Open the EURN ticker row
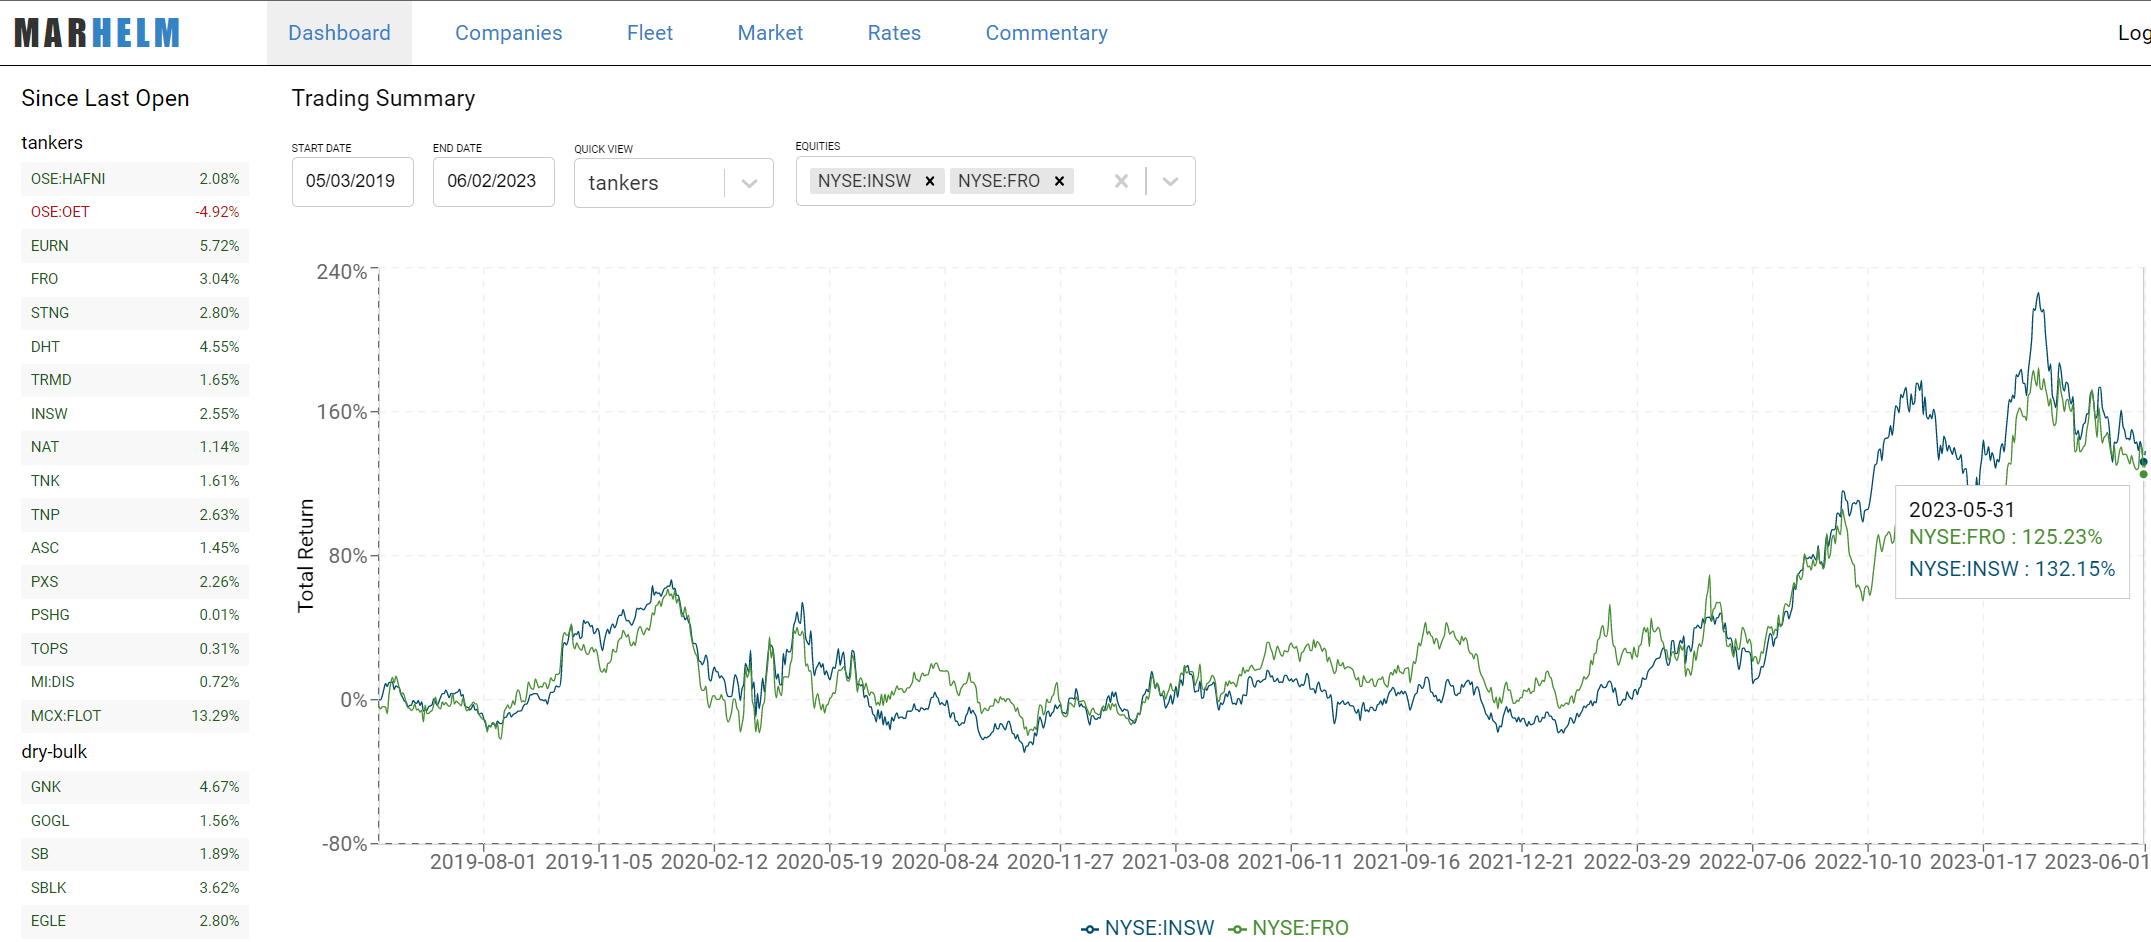The width and height of the screenshot is (2151, 942). [x=135, y=246]
